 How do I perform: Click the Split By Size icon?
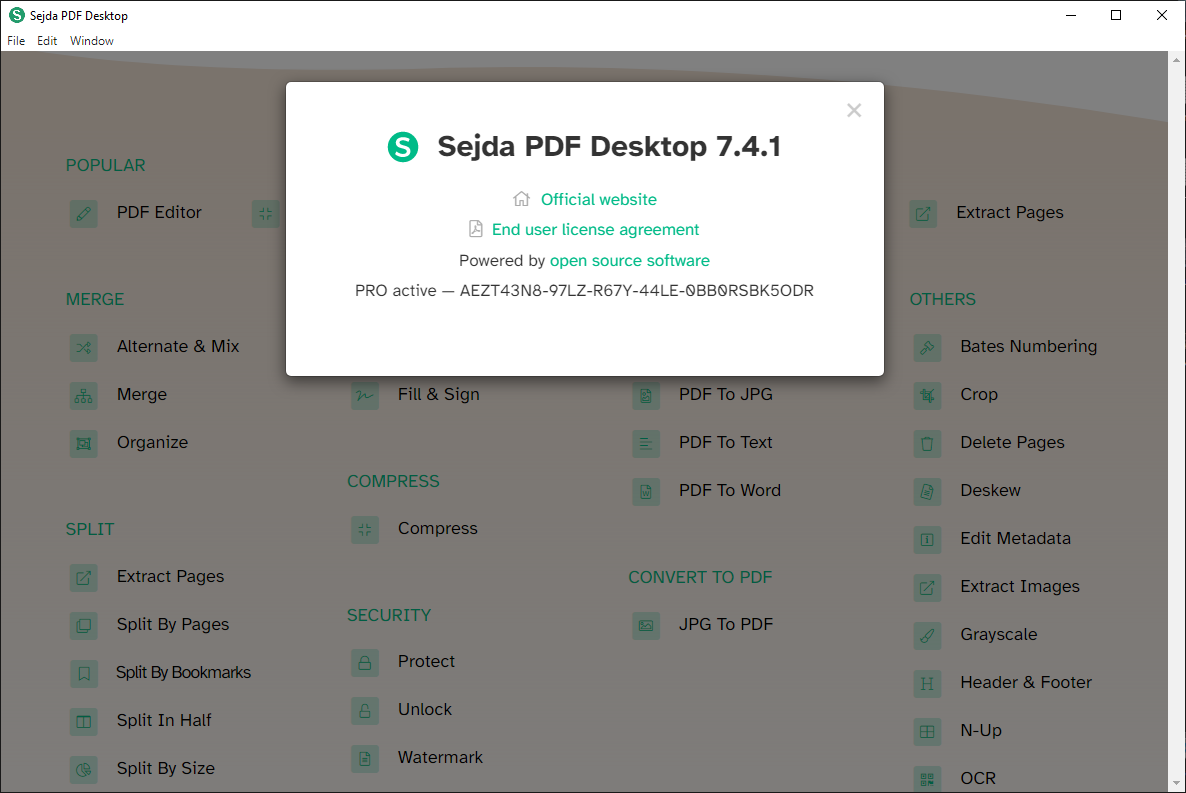tap(84, 770)
